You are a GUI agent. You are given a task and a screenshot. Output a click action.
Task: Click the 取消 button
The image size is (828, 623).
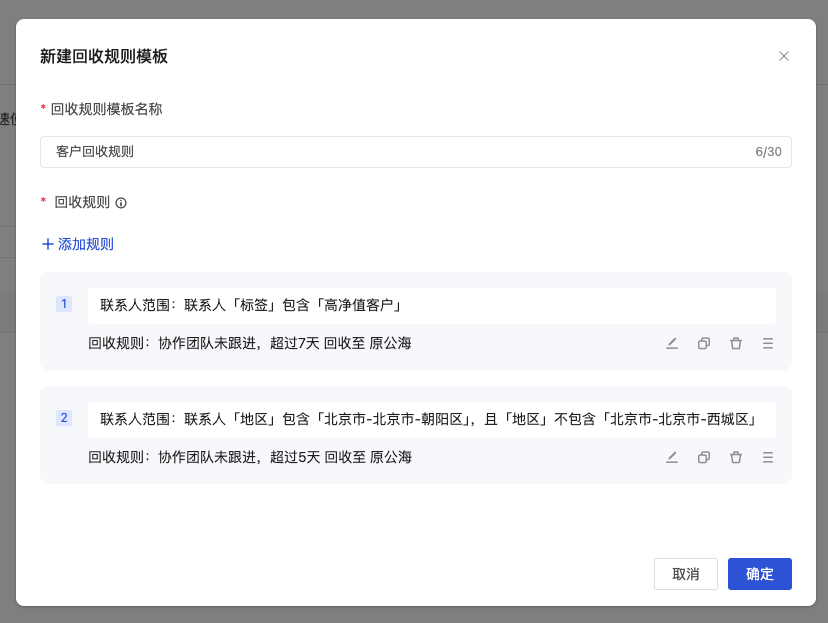685,574
